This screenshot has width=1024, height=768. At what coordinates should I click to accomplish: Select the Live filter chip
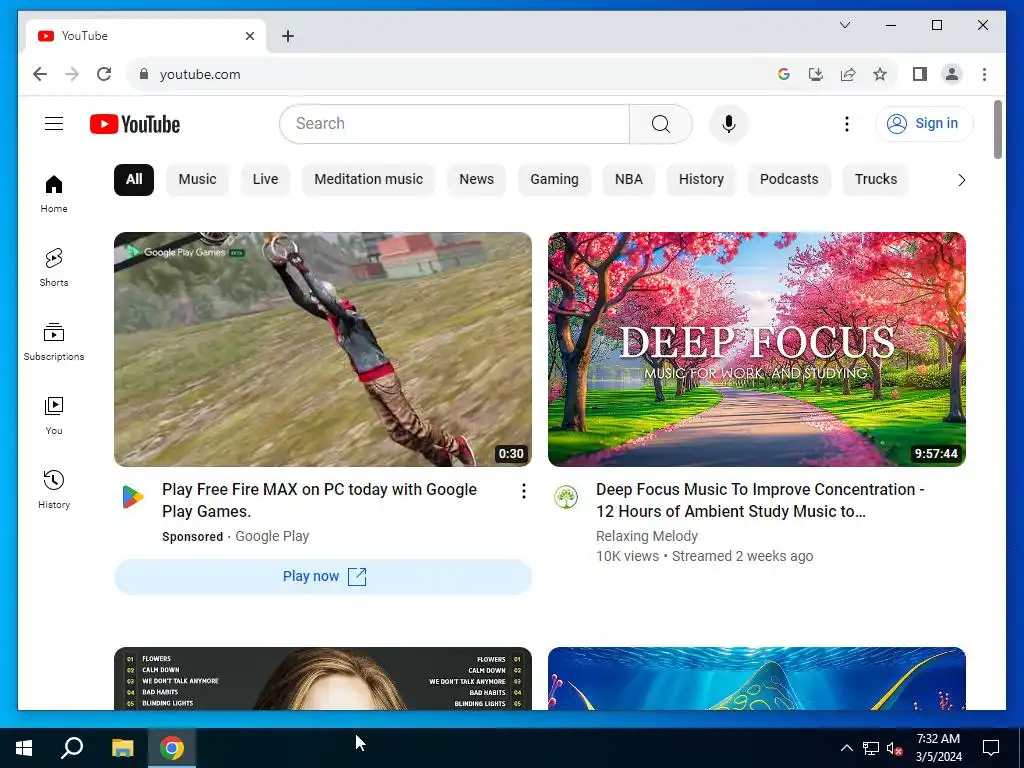click(265, 180)
